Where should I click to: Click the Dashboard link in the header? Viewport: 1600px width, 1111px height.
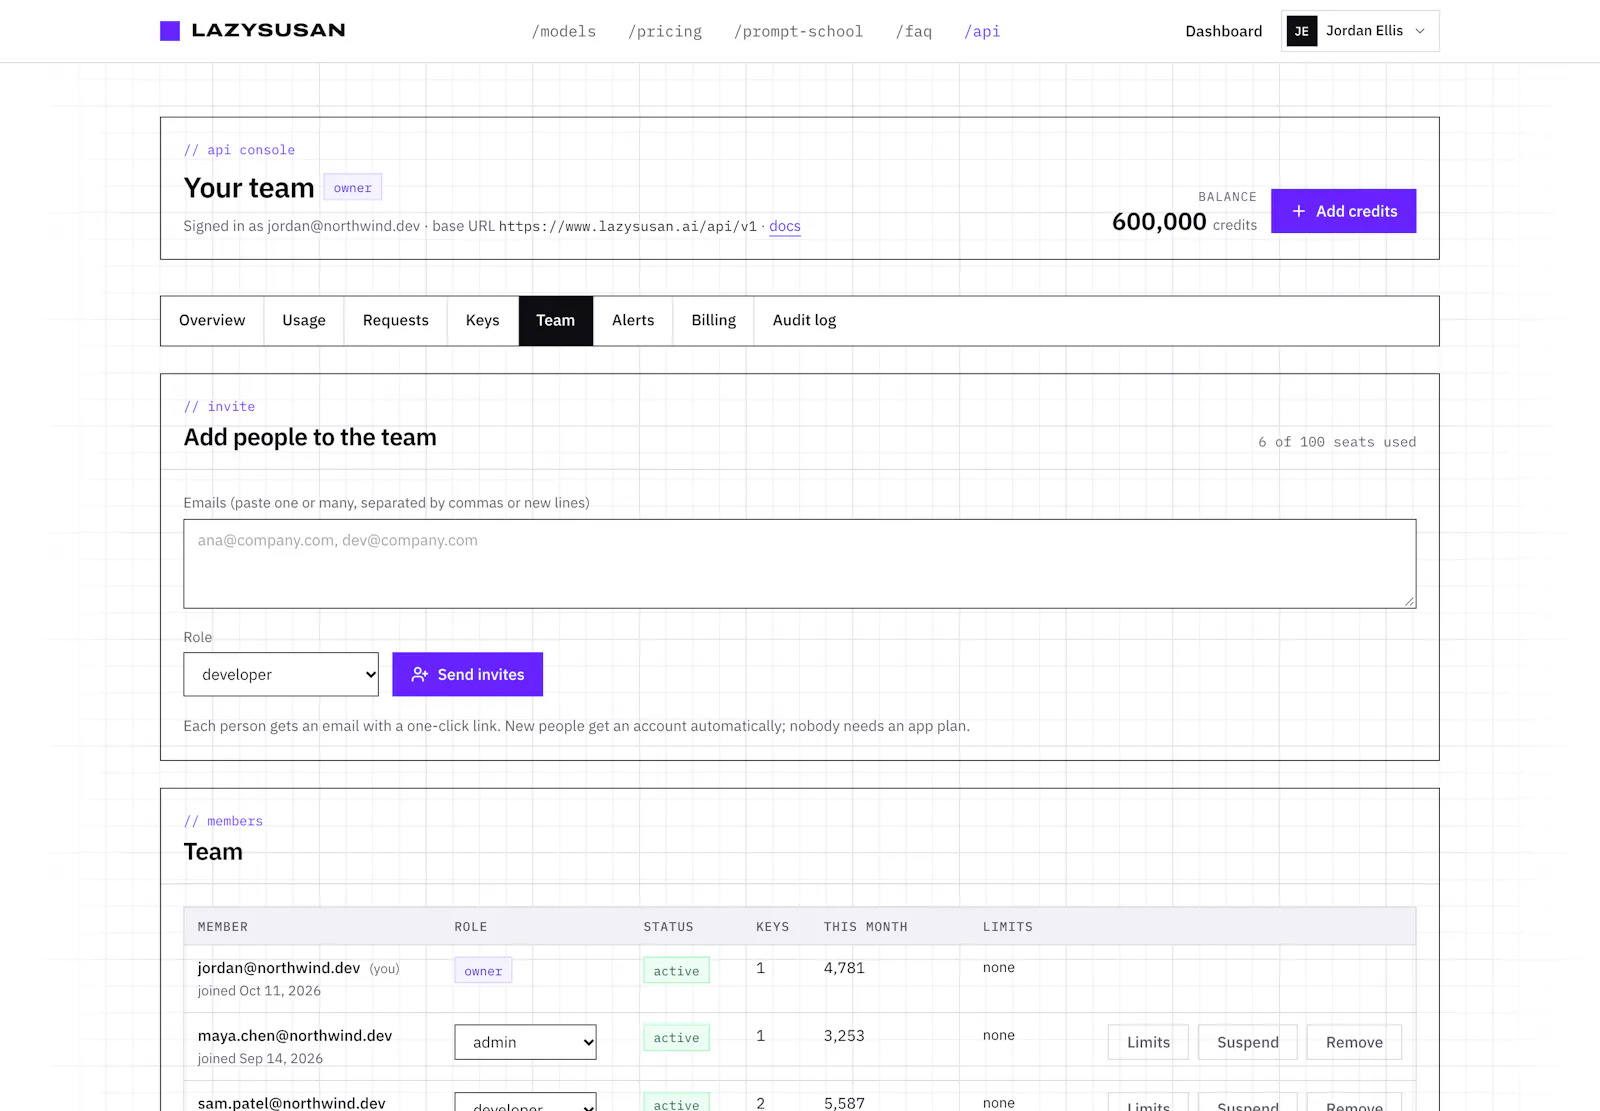click(1224, 31)
